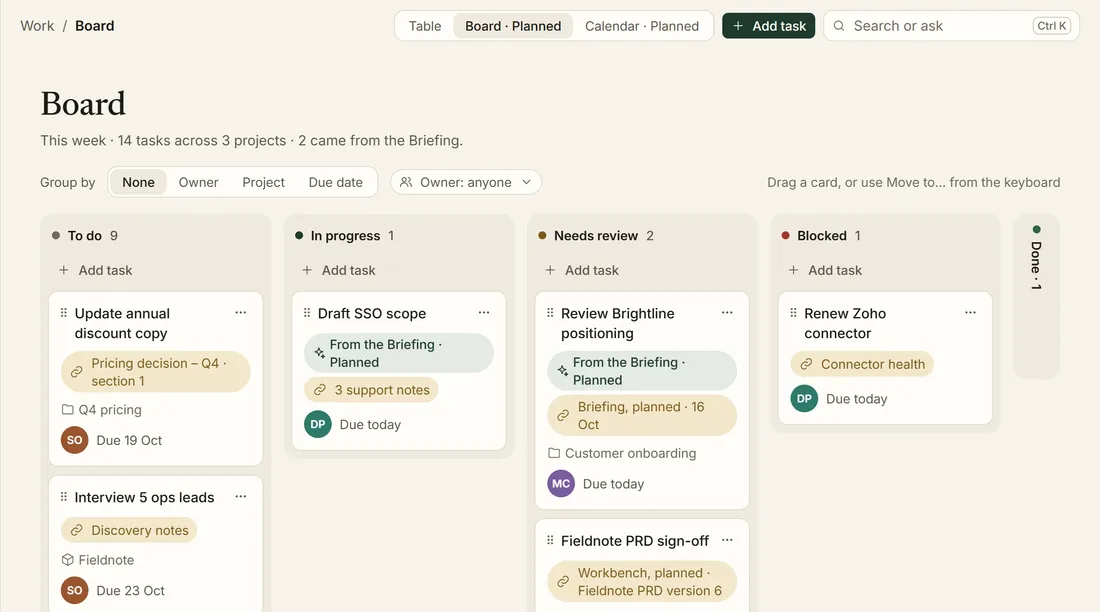Expand the collapsed Done column

pos(1036,296)
